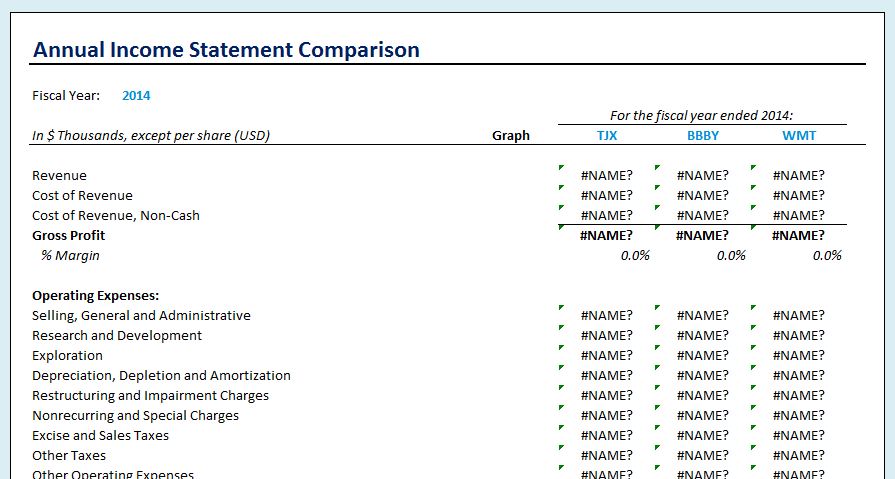Select the Other Taxes row label

click(69, 455)
